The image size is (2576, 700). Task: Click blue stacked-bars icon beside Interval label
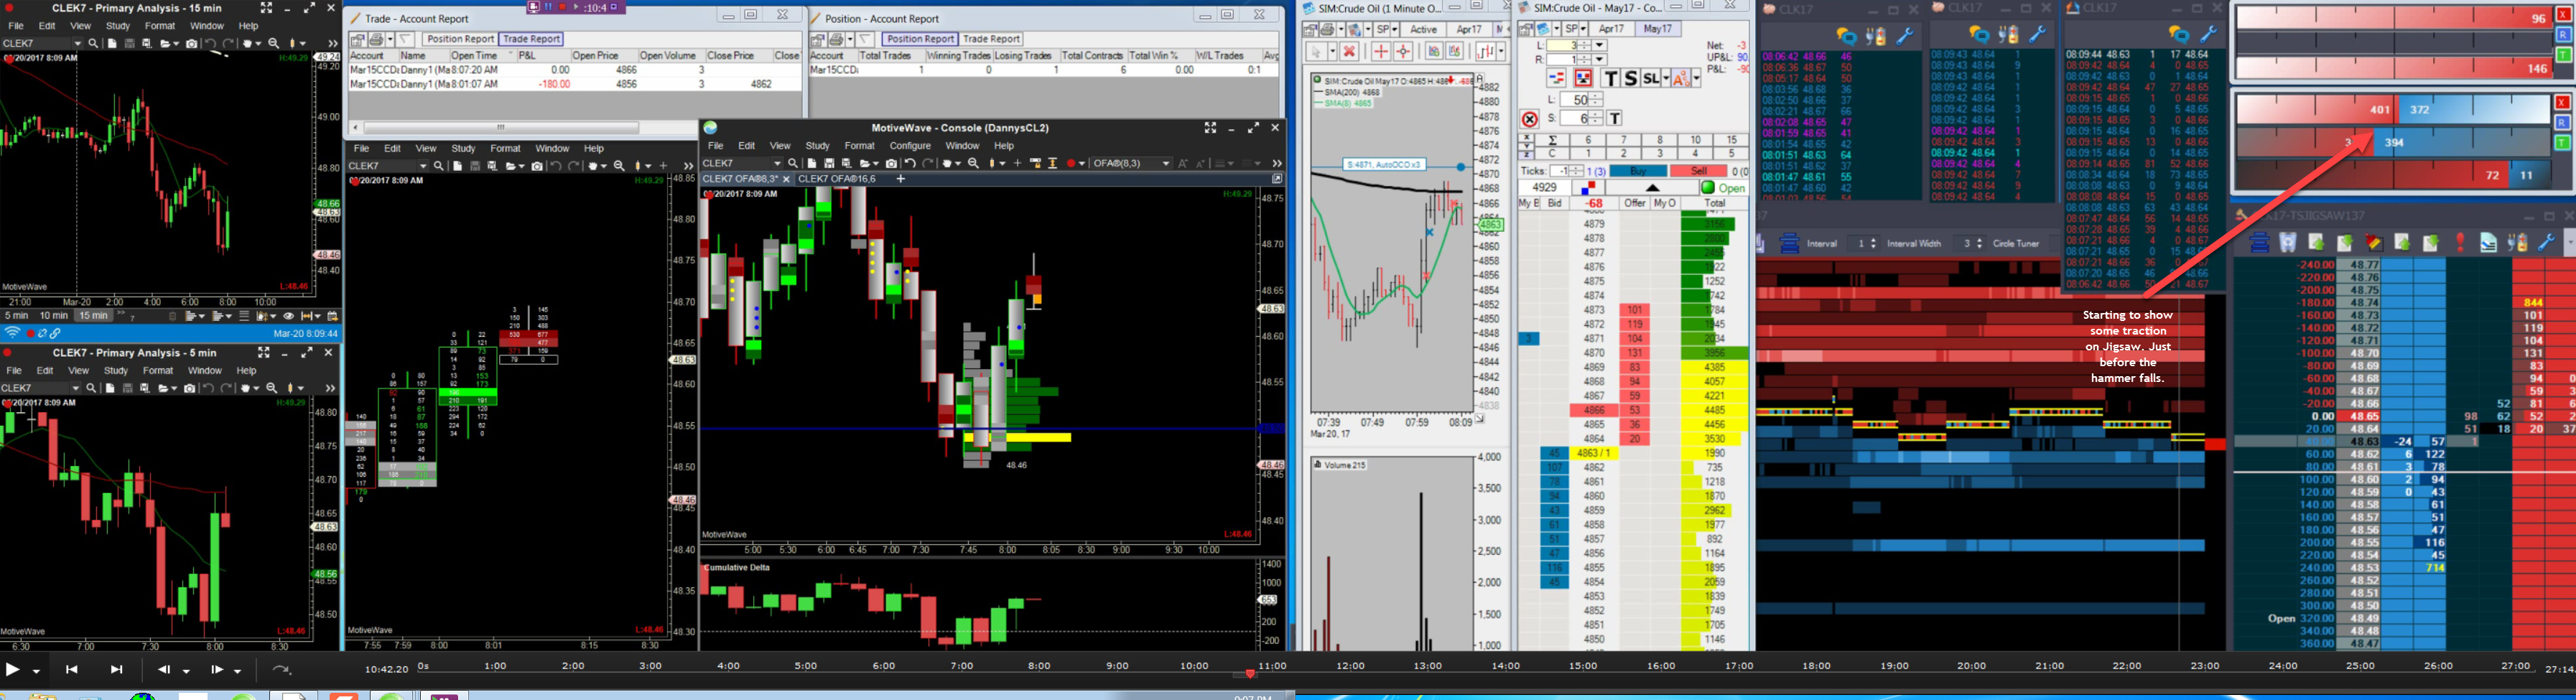tap(1789, 243)
